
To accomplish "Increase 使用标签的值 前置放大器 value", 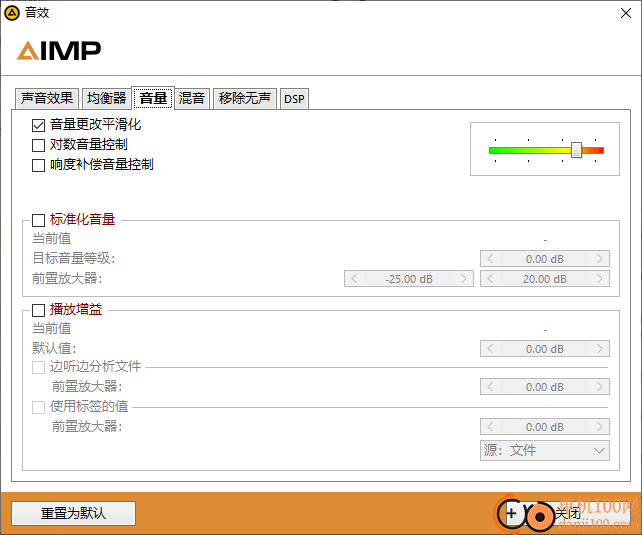I will (x=600, y=427).
